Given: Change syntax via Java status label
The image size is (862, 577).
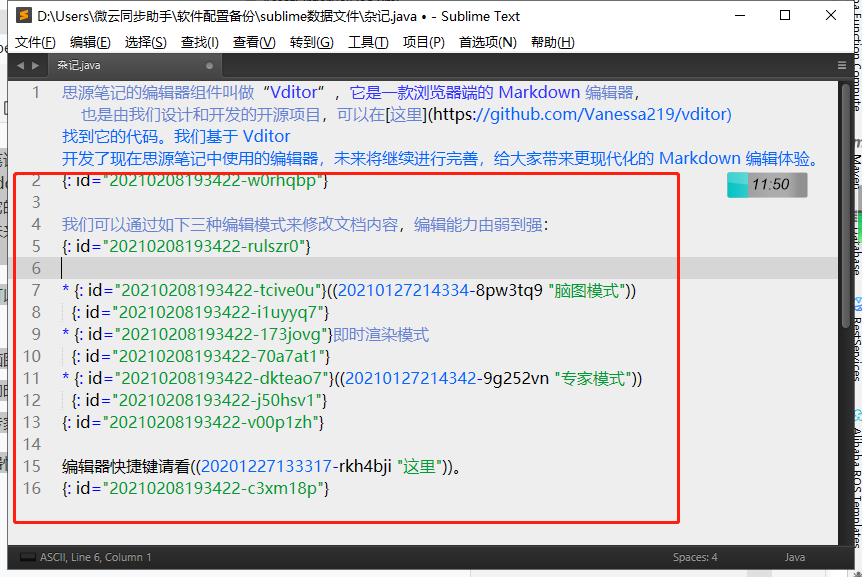Looking at the screenshot, I should 794,557.
